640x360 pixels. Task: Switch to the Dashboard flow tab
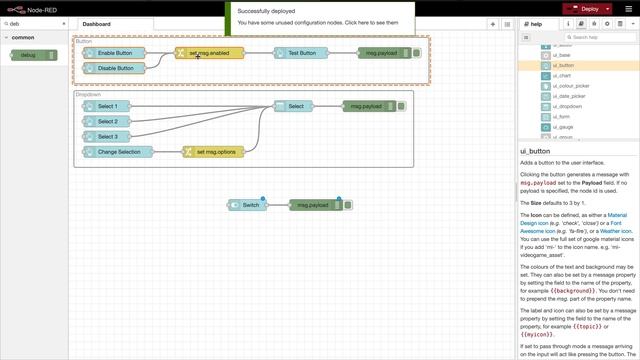pyautogui.click(x=97, y=24)
